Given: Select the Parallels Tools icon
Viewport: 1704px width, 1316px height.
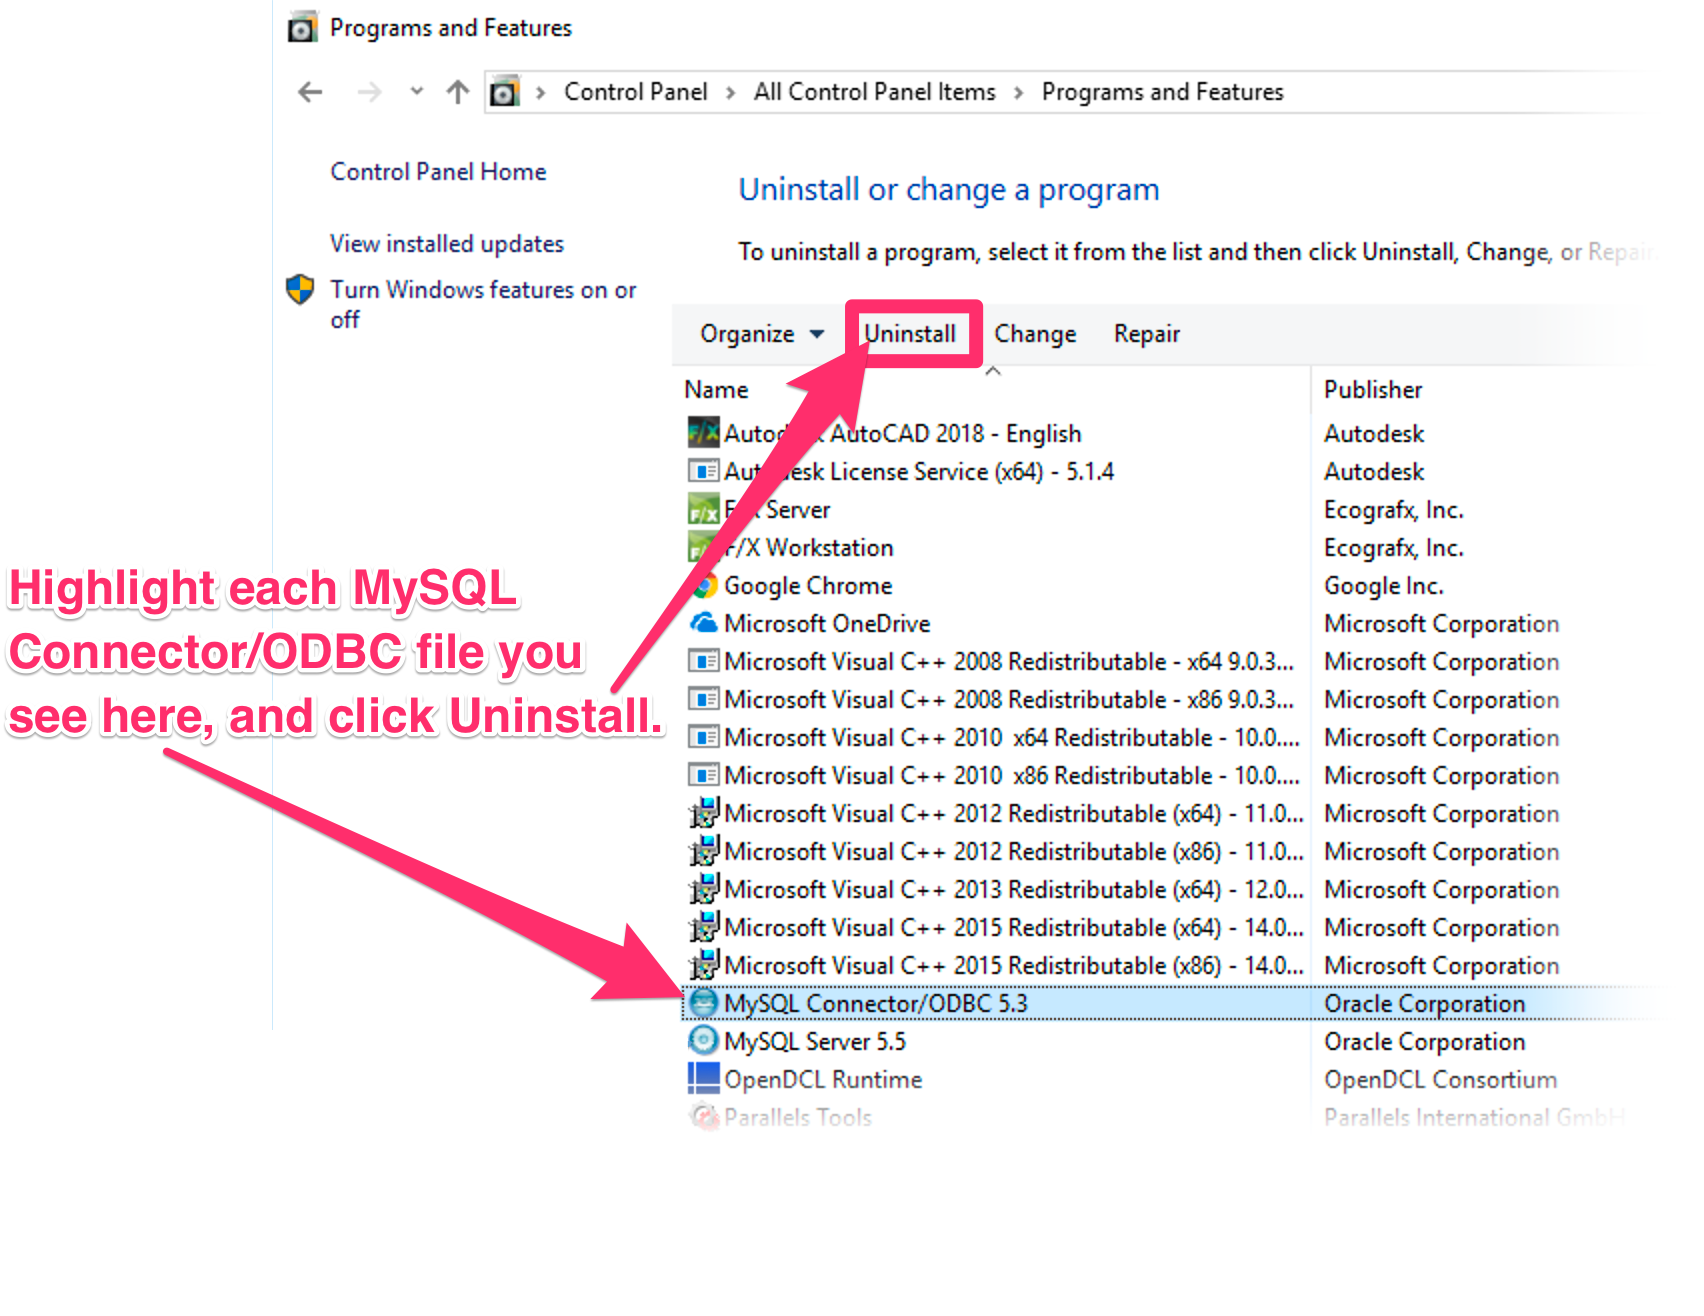Looking at the screenshot, I should (x=704, y=1116).
